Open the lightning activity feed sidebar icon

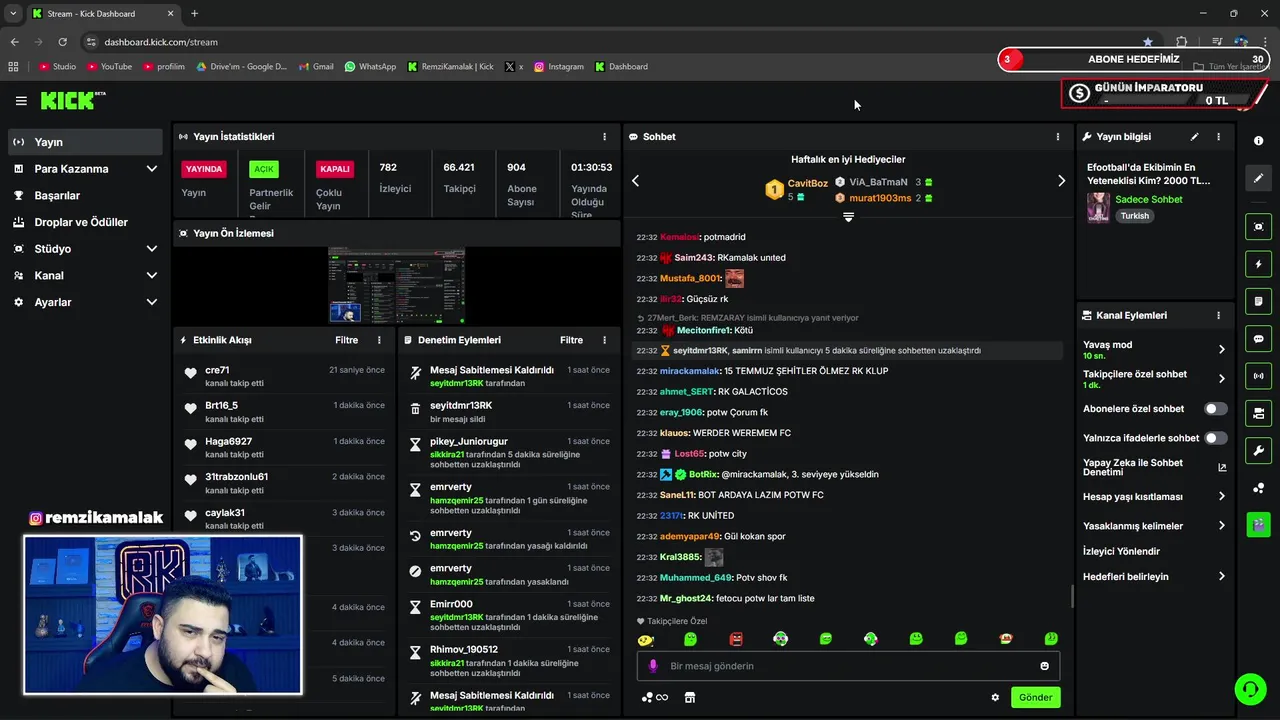pyautogui.click(x=1259, y=264)
